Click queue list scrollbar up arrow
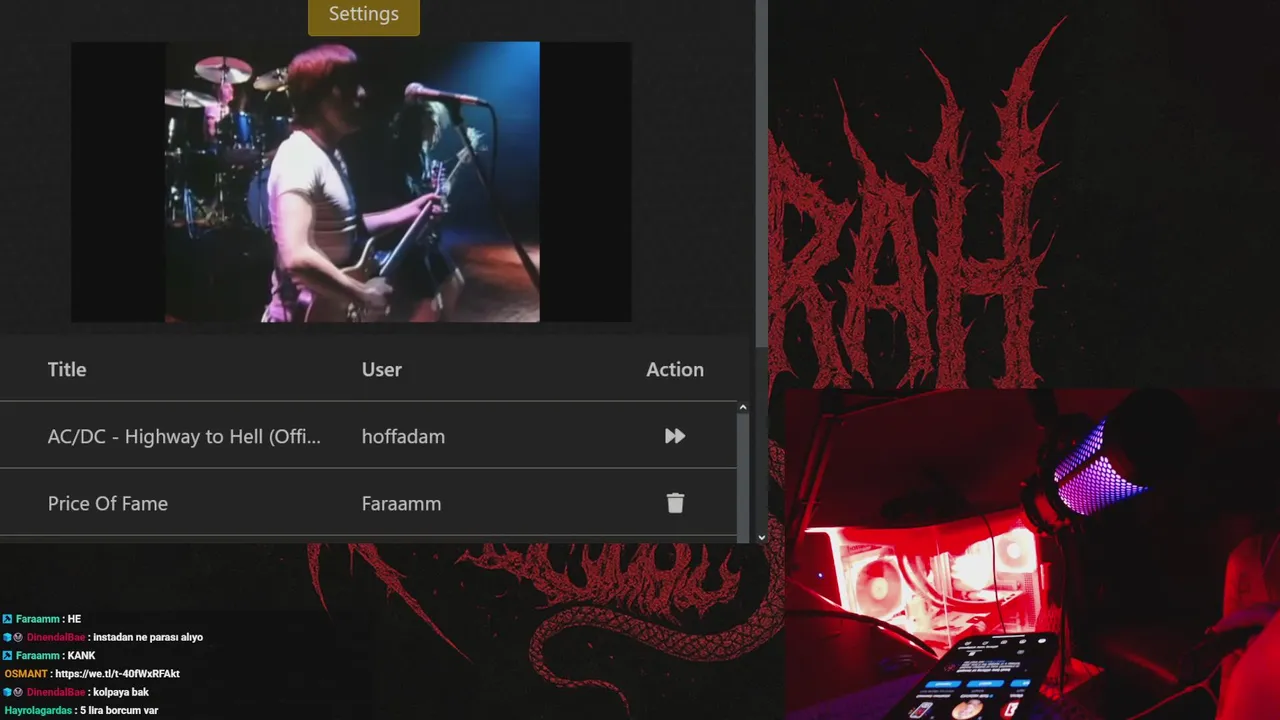 coord(742,407)
